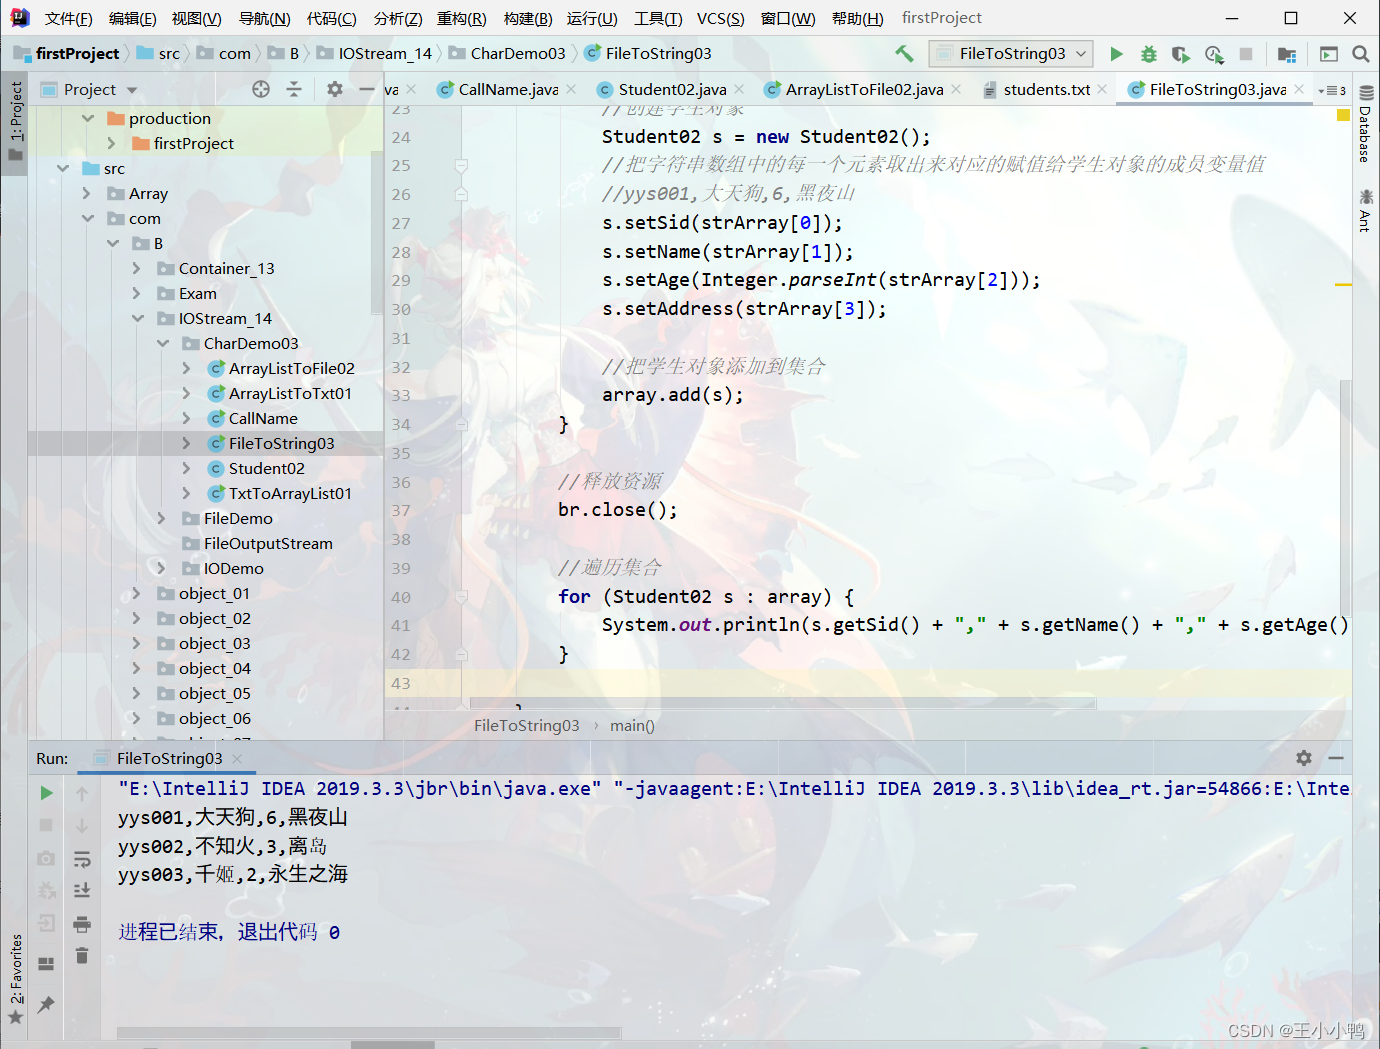The width and height of the screenshot is (1380, 1049).
Task: Click the Build project hammer icon
Action: (904, 53)
